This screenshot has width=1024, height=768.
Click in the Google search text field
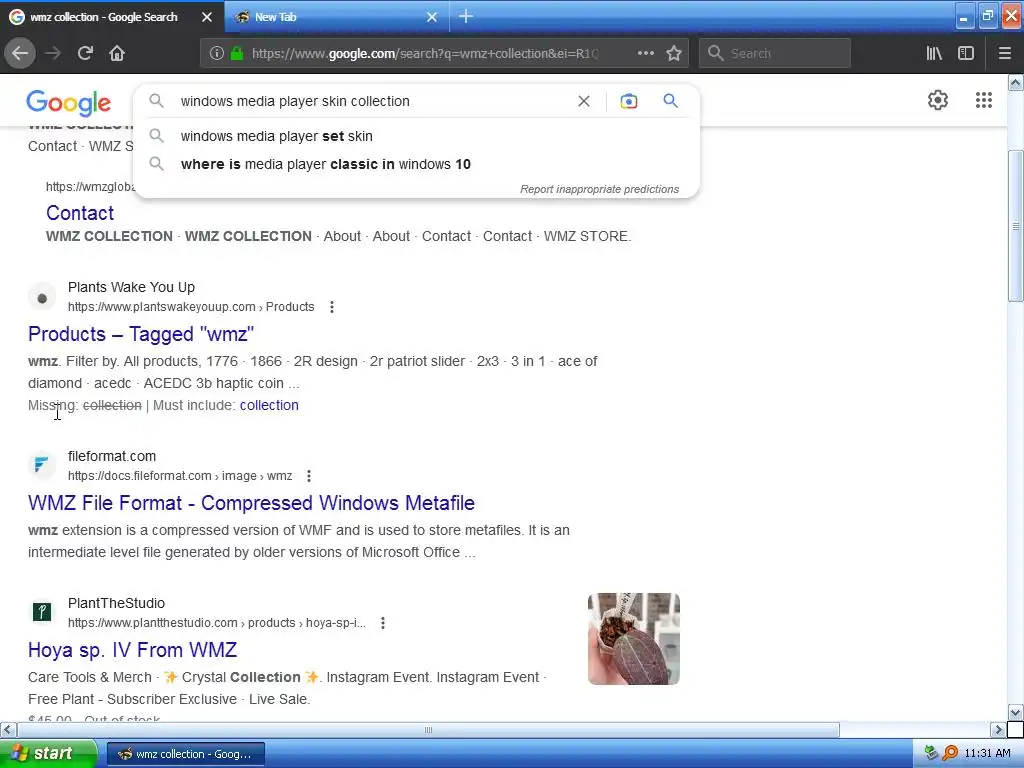(372, 101)
